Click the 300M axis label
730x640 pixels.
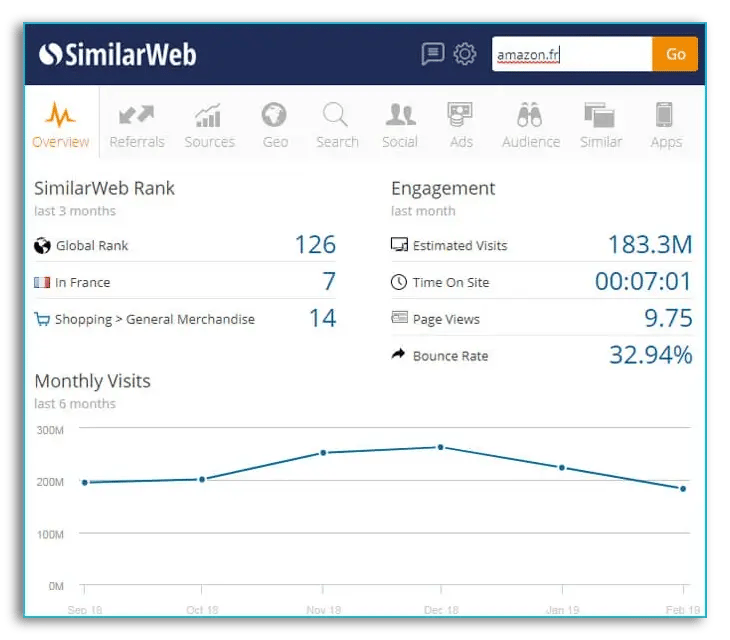pos(50,431)
